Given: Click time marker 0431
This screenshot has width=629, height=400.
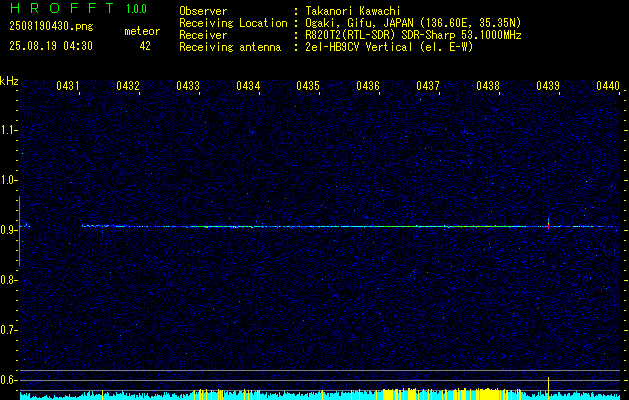Looking at the screenshot, I should pyautogui.click(x=68, y=86).
